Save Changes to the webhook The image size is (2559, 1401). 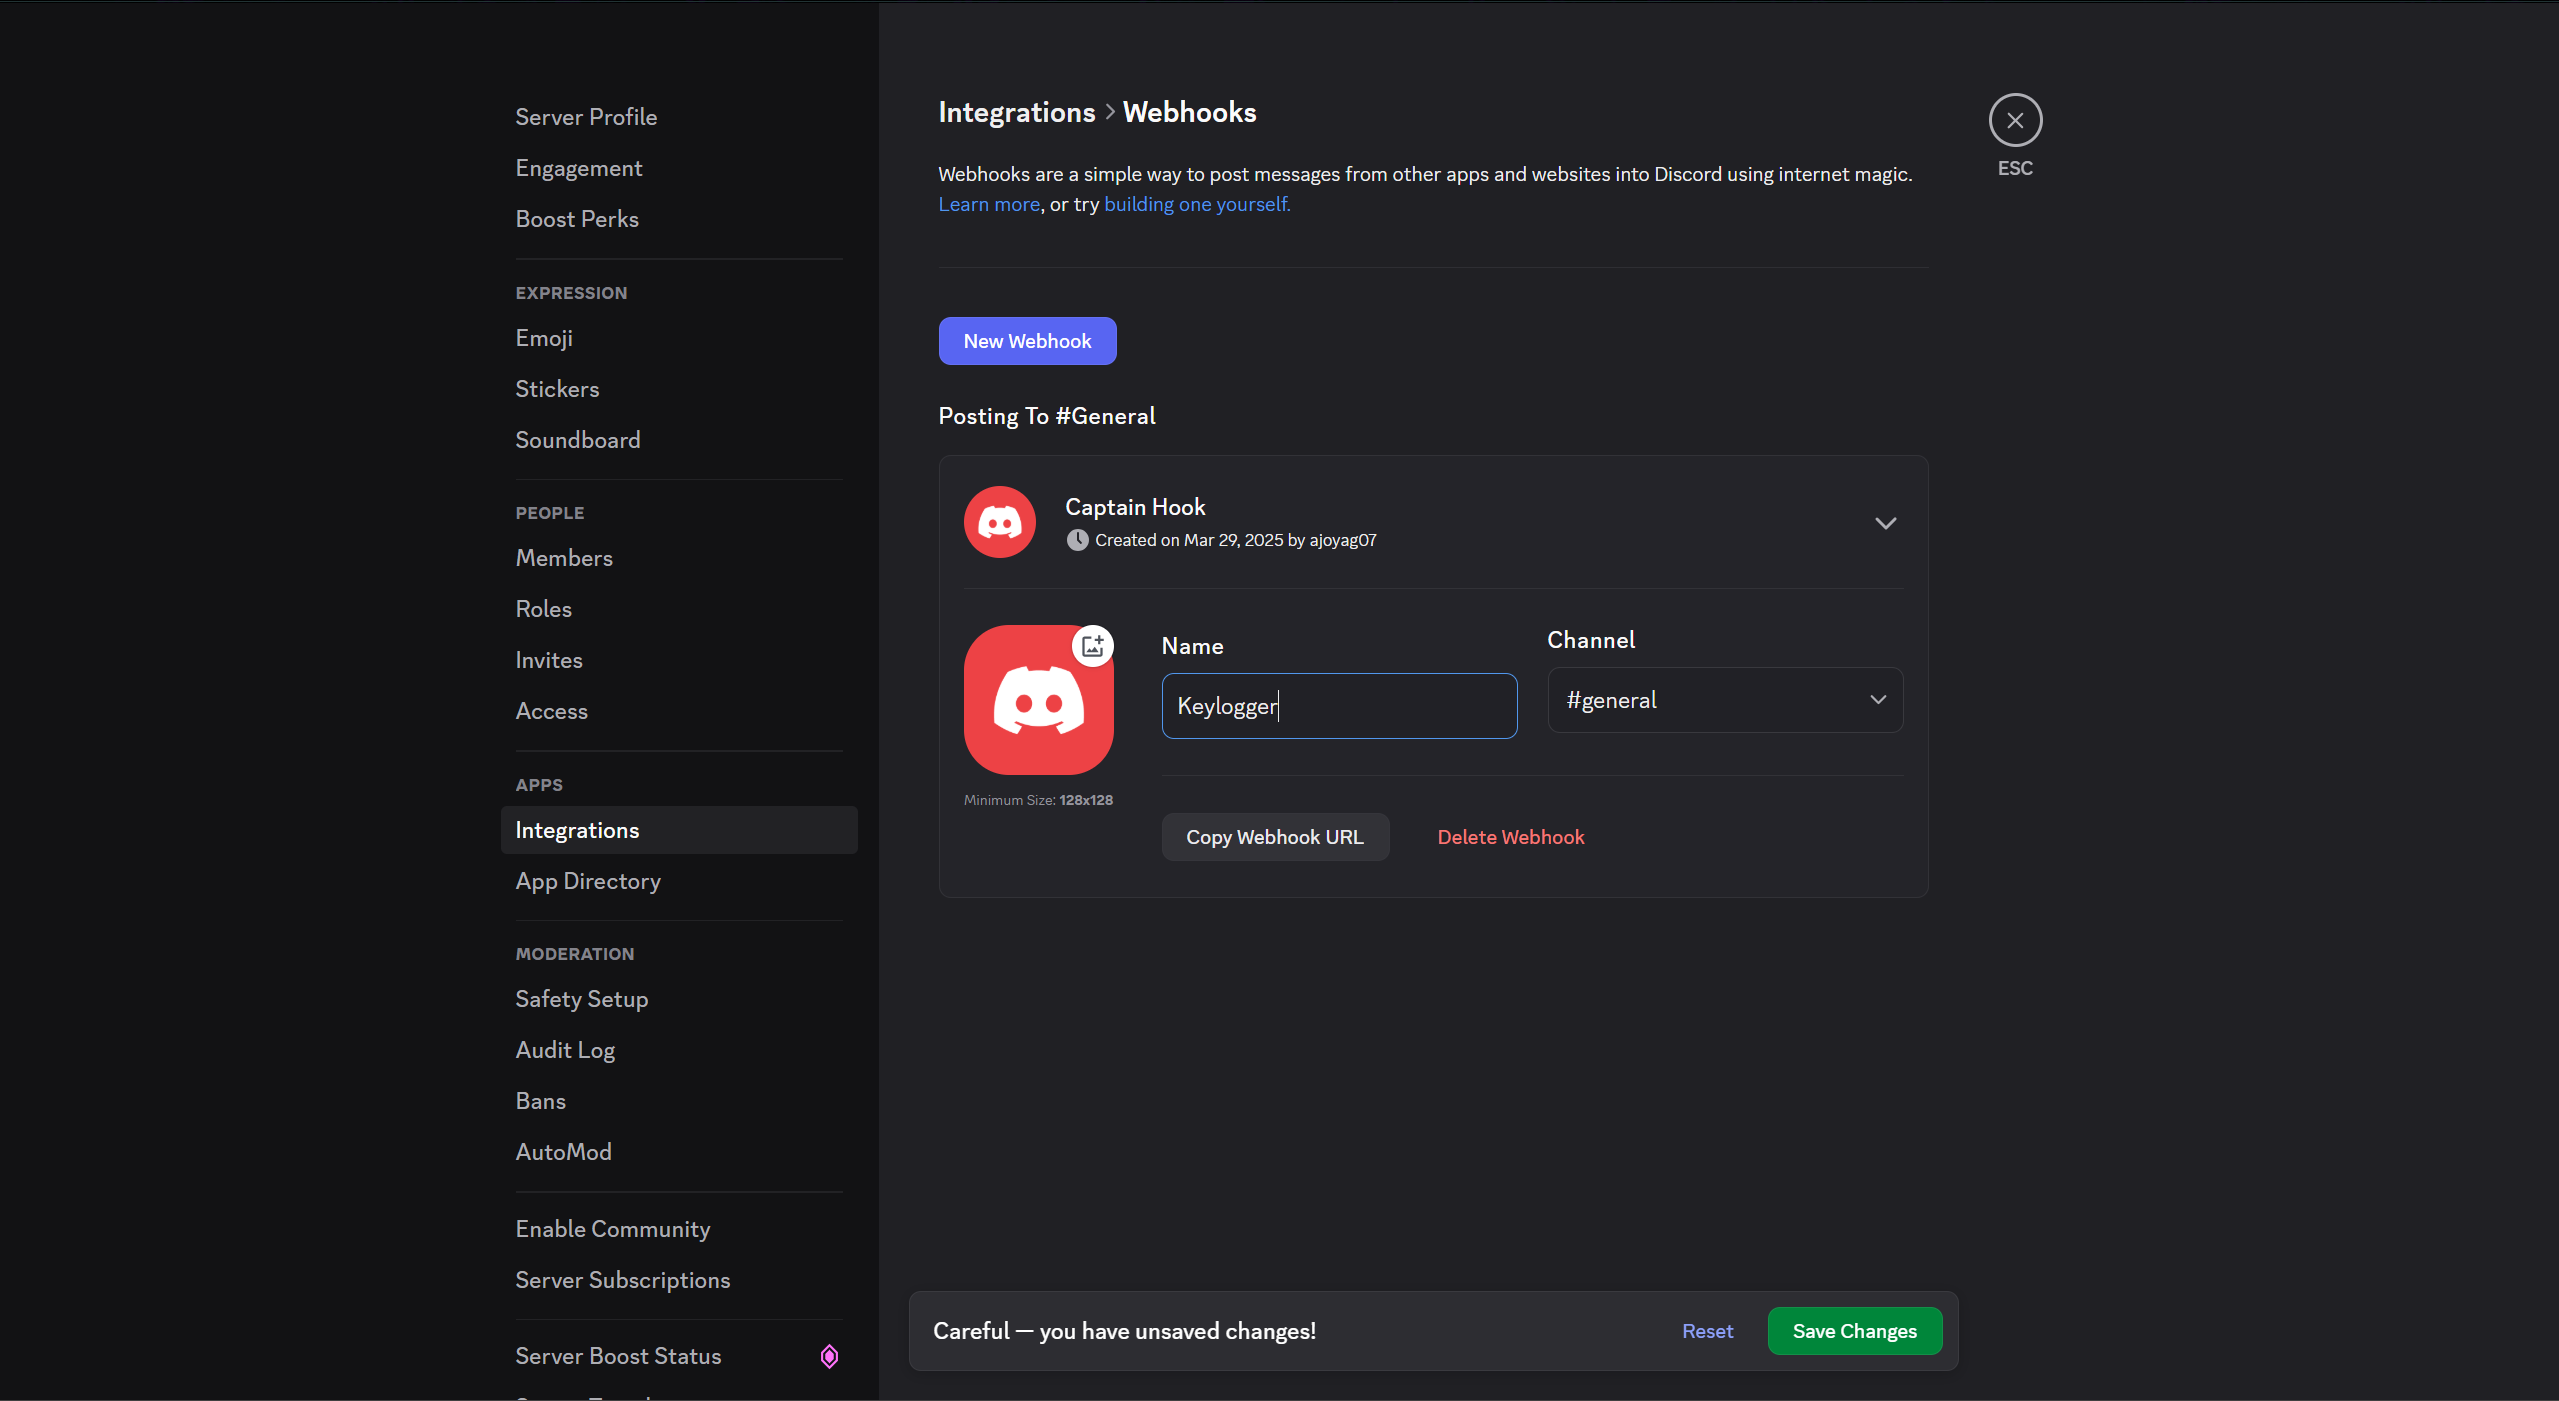coord(1854,1331)
